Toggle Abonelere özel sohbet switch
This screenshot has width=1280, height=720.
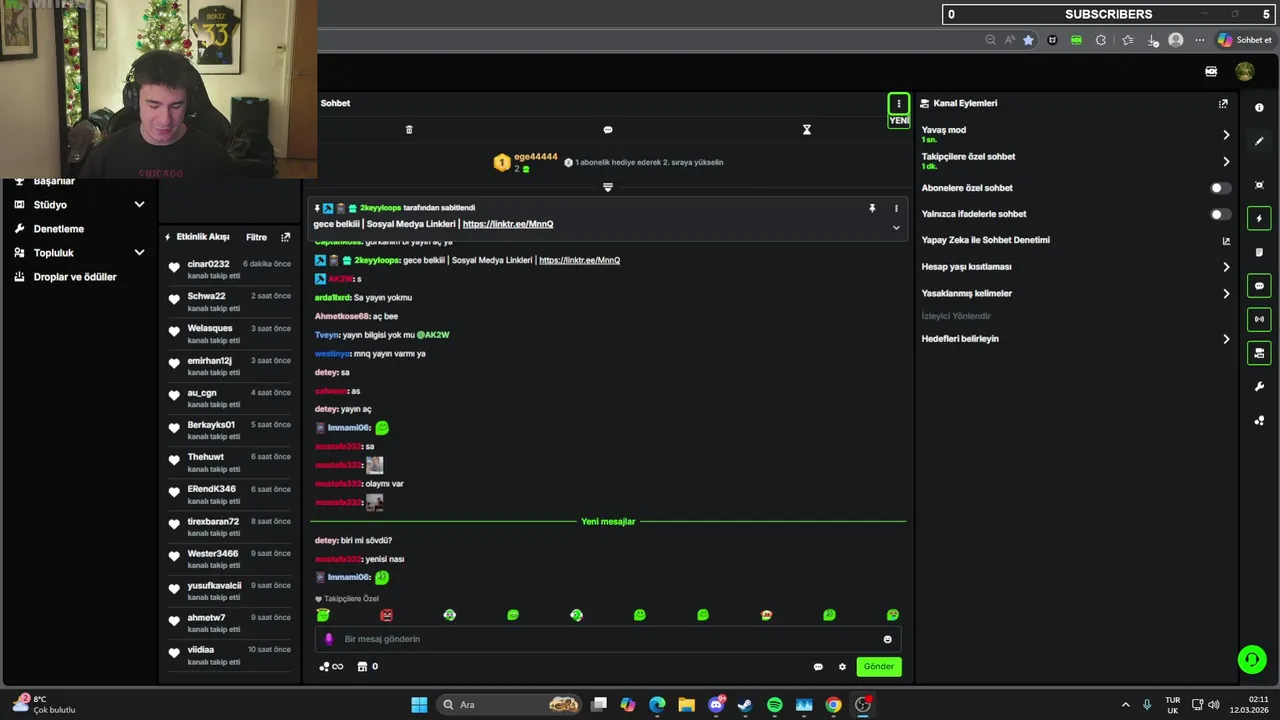(x=1220, y=188)
